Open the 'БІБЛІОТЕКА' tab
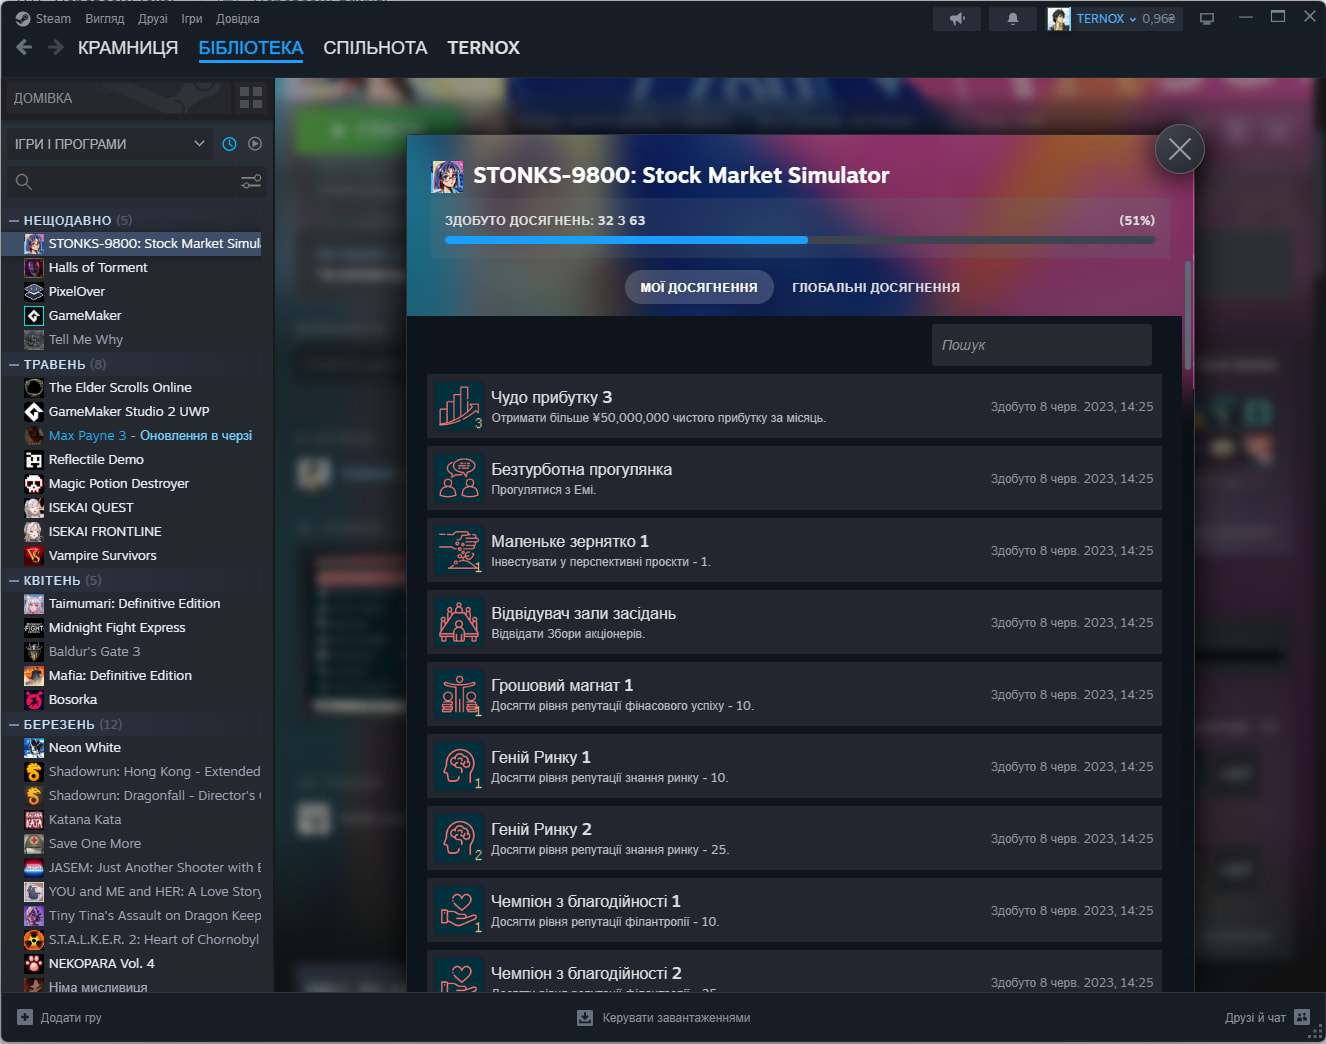Viewport: 1326px width, 1044px height. [x=251, y=48]
